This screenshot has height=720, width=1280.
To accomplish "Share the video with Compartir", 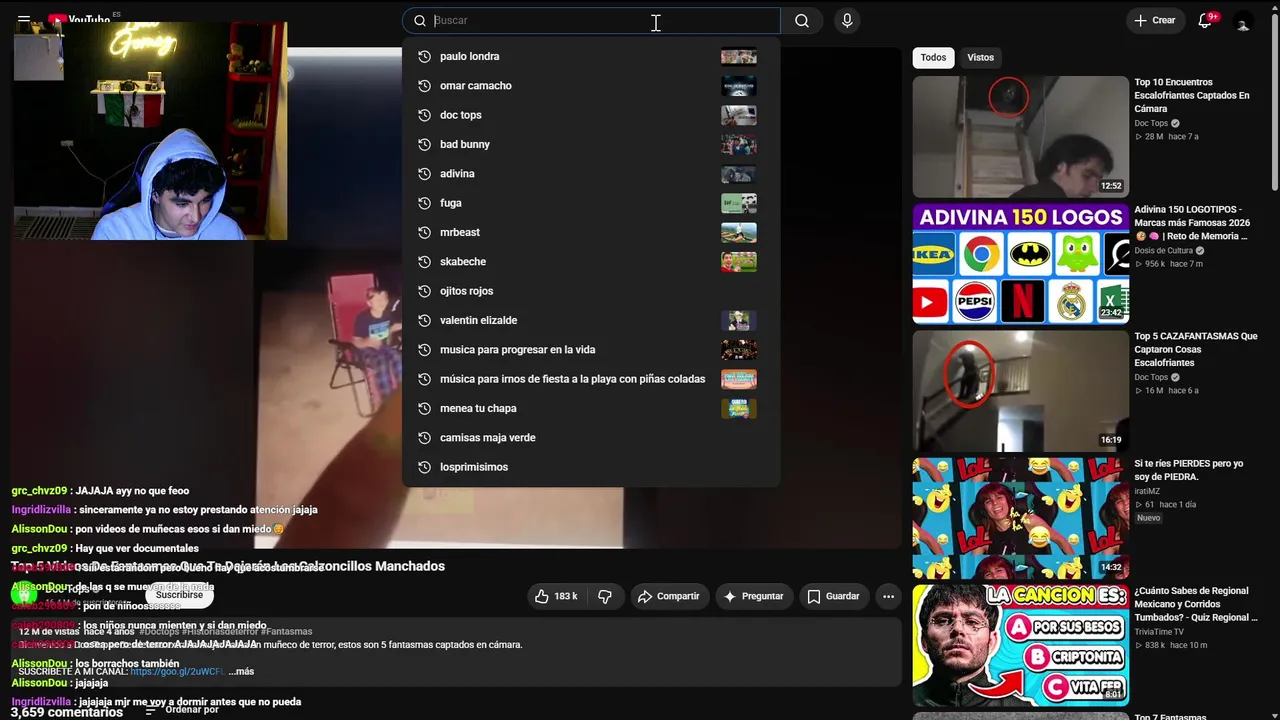I will [669, 596].
